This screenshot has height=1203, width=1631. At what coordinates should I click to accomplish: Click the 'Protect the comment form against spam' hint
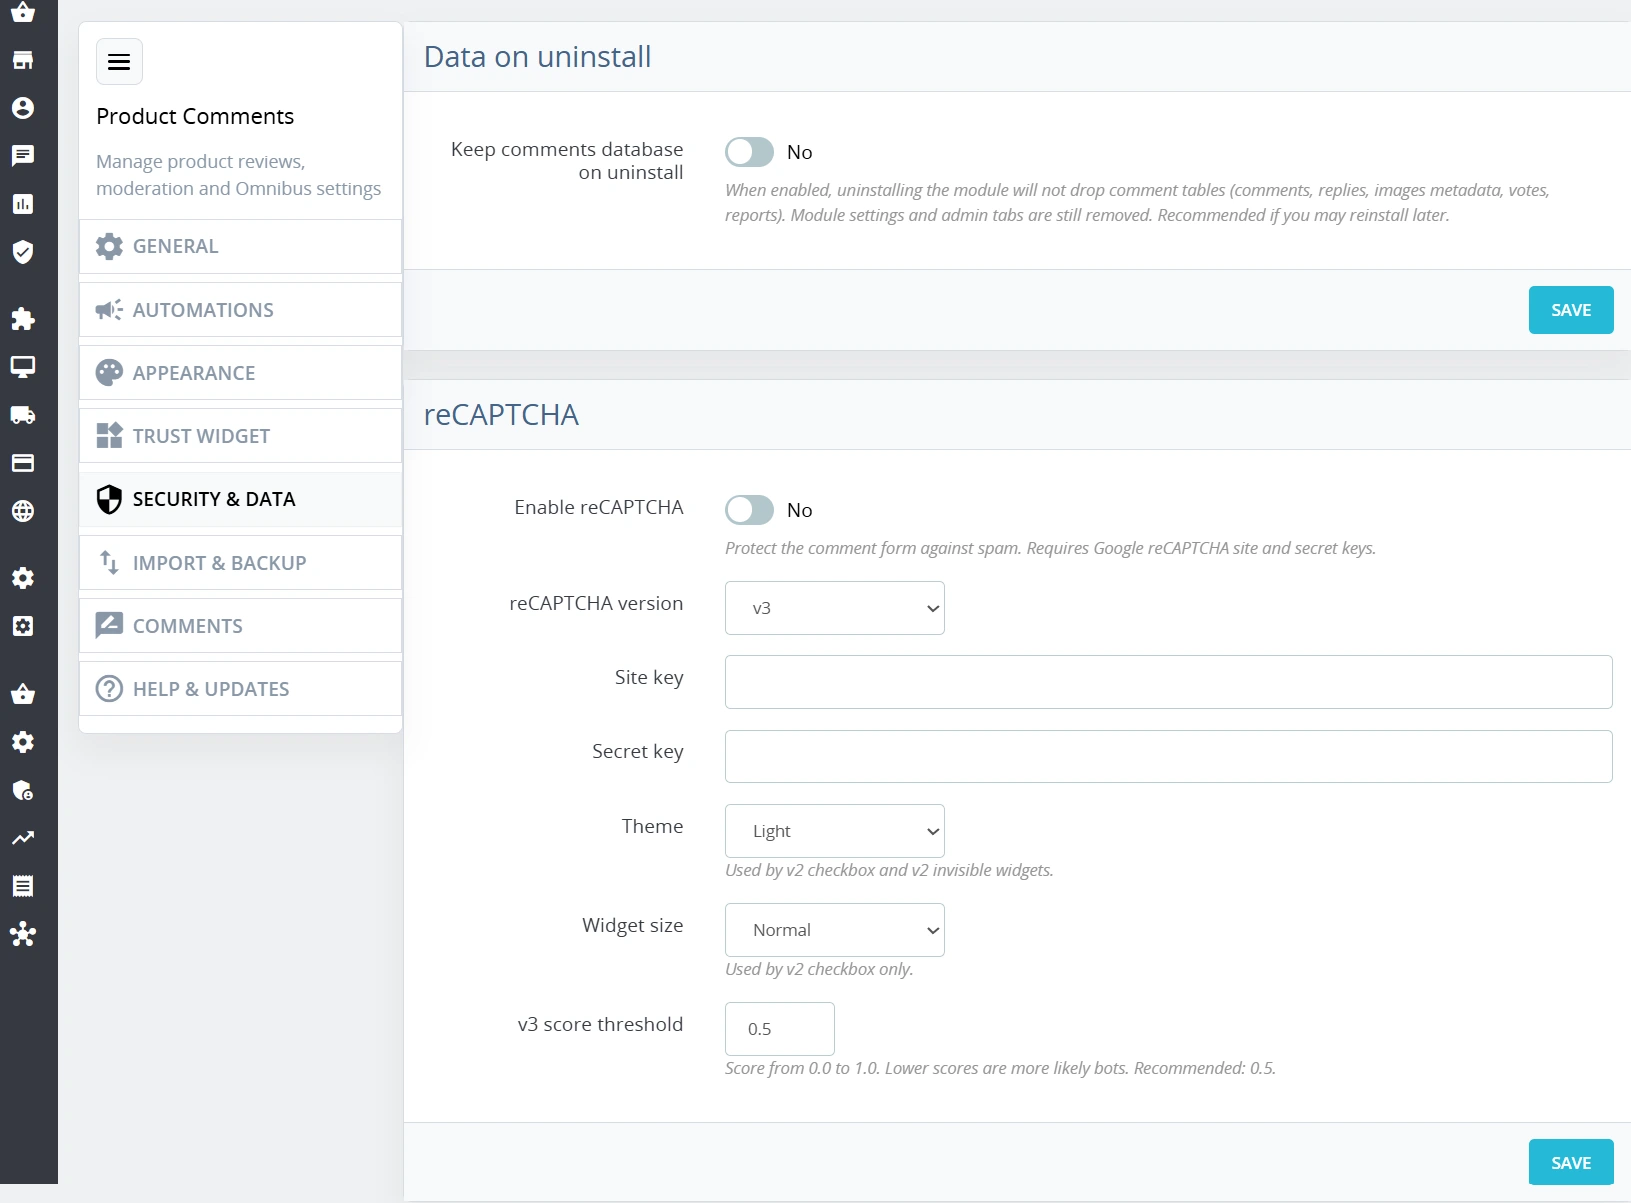(x=1050, y=548)
